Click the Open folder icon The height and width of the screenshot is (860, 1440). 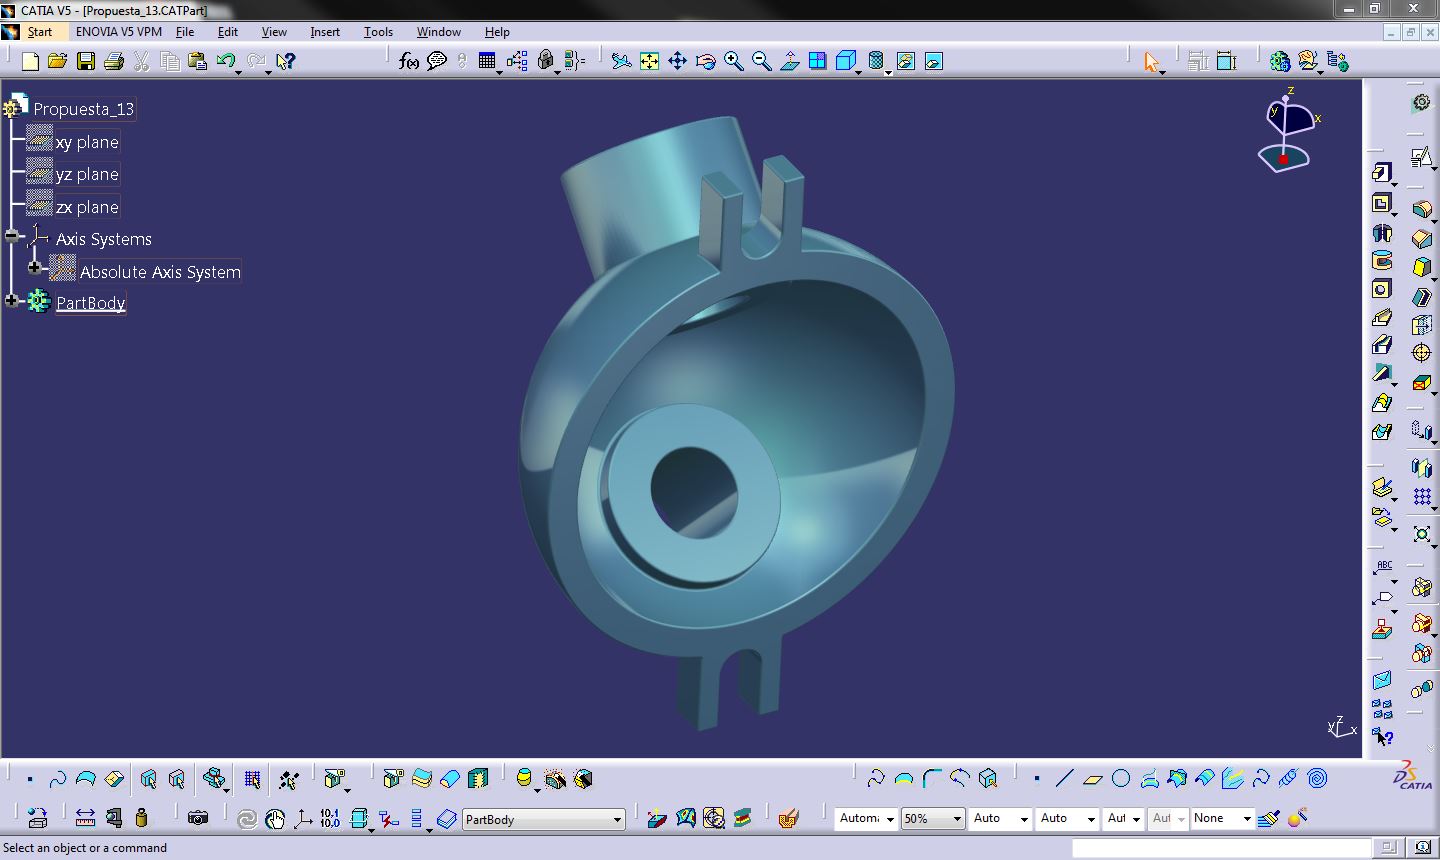tap(57, 61)
